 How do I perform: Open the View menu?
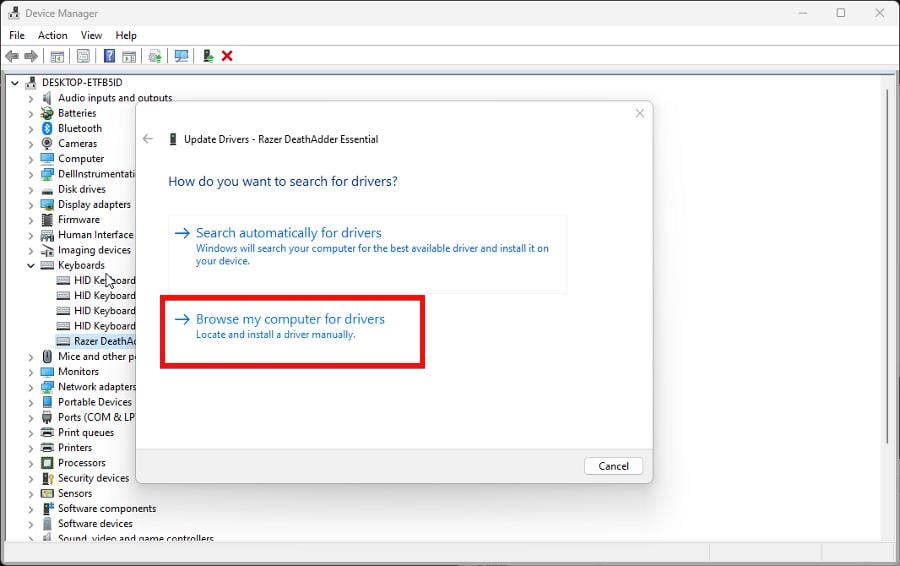point(91,35)
